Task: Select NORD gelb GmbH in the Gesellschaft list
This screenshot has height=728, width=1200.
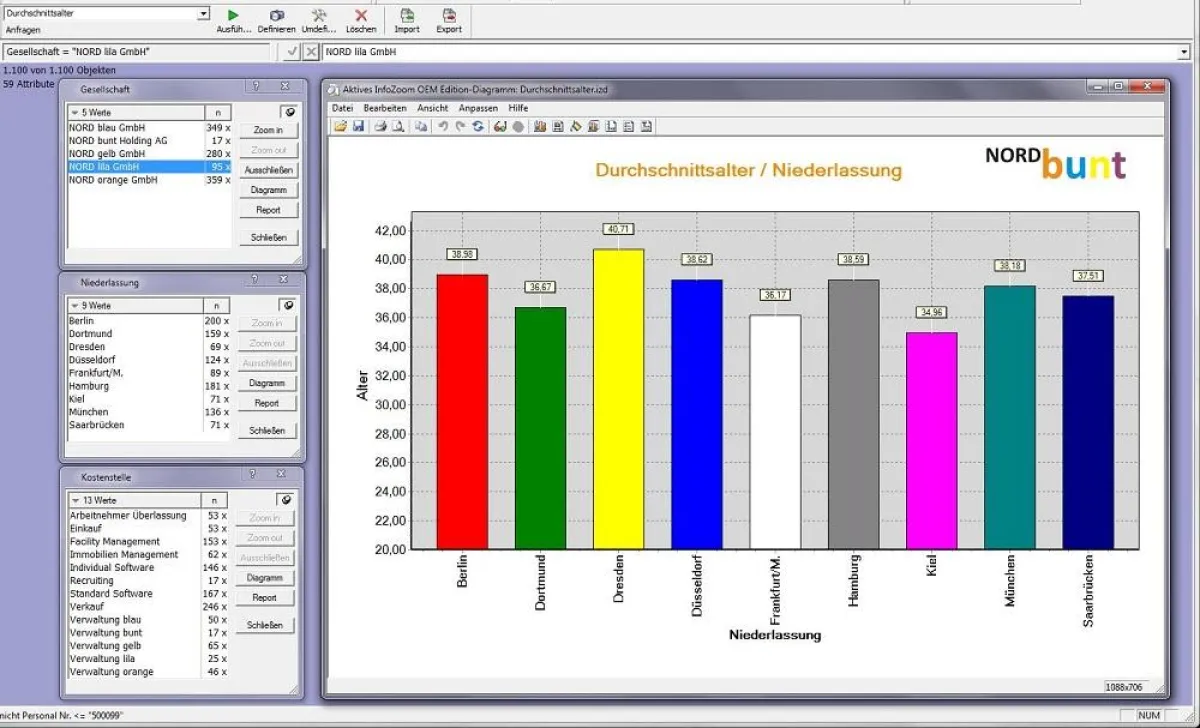Action: point(110,153)
